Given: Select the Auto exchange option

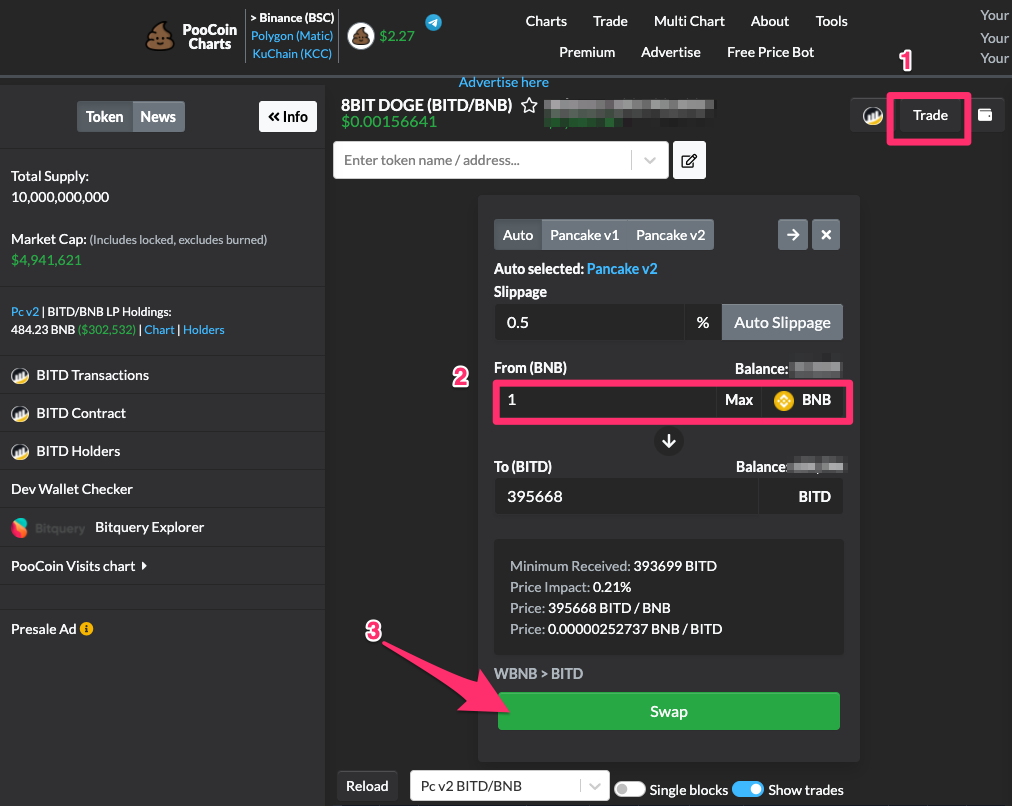Looking at the screenshot, I should 518,235.
